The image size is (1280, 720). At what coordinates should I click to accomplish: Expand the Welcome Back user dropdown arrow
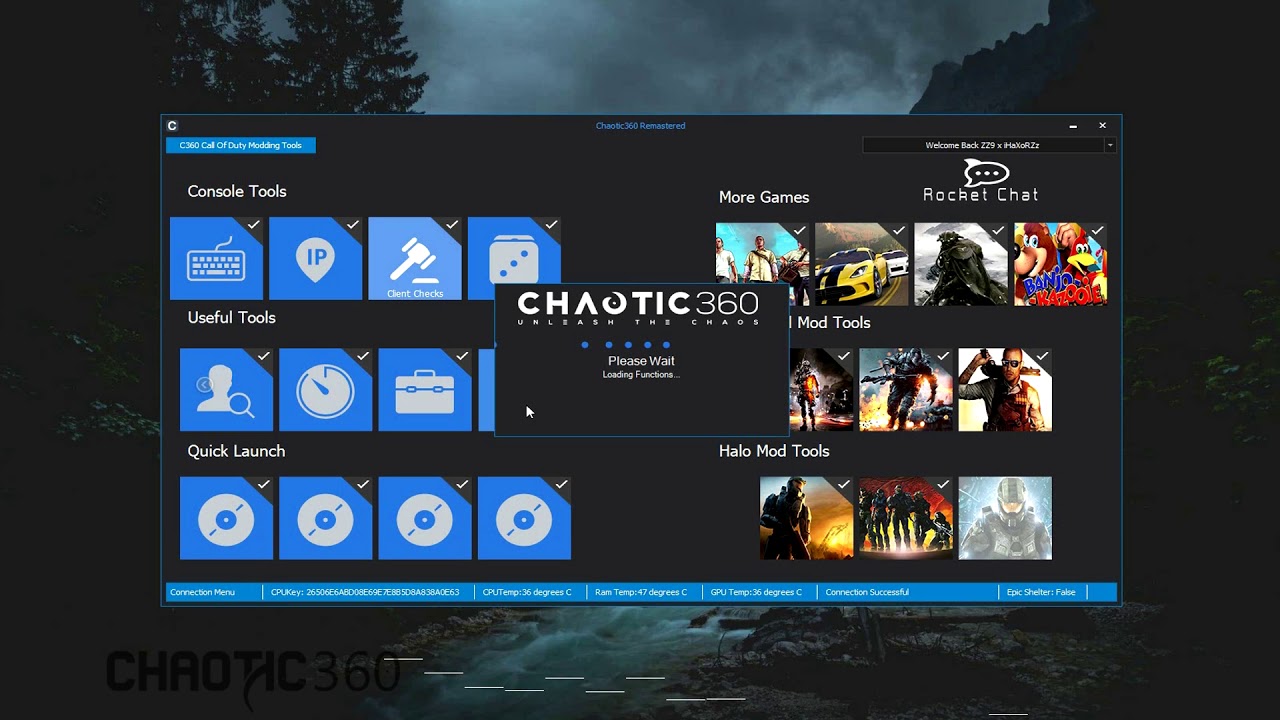pos(1110,145)
